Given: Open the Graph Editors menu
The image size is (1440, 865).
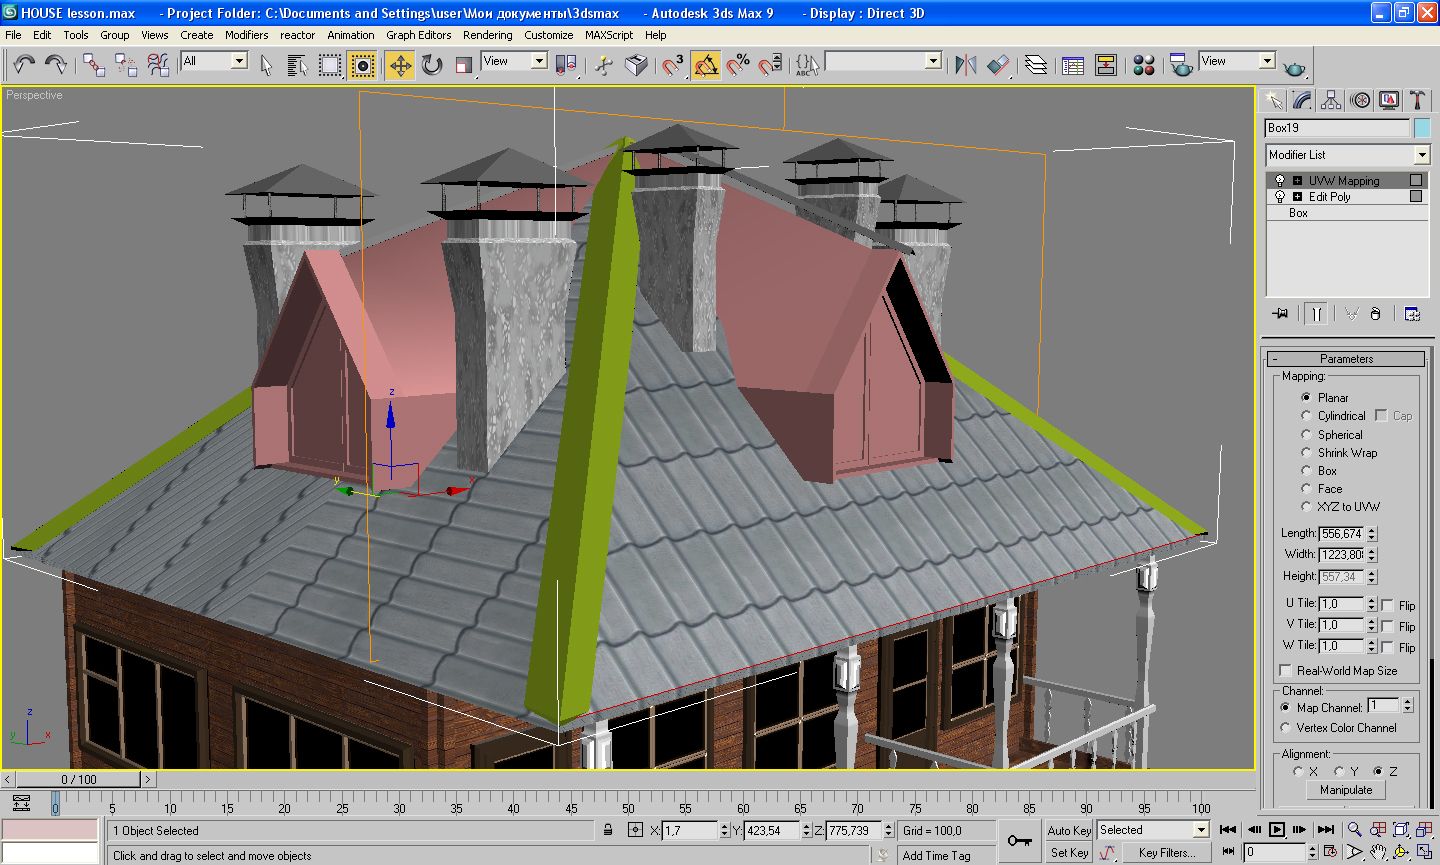Looking at the screenshot, I should (x=419, y=35).
